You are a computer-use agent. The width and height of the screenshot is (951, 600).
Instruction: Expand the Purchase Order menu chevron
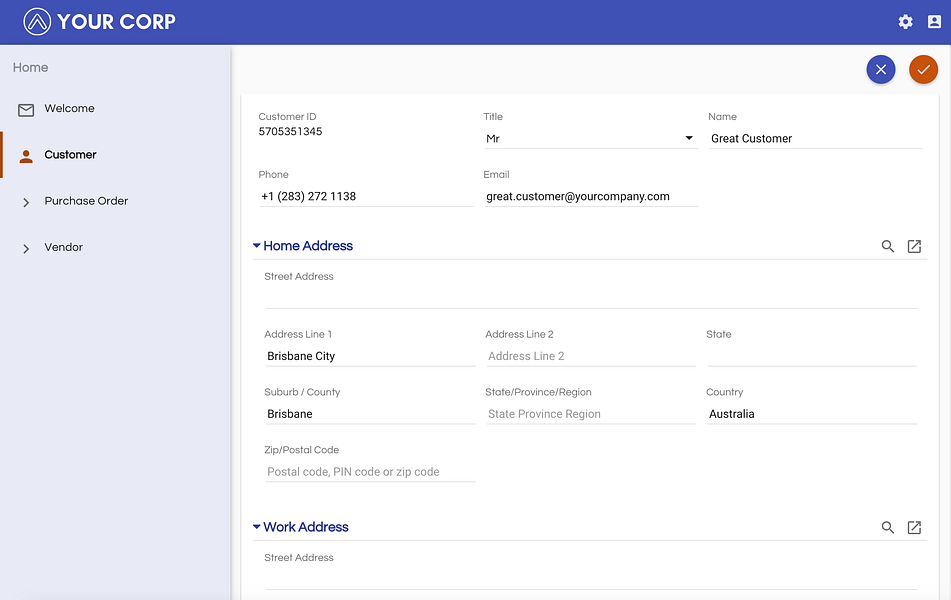[x=26, y=202]
